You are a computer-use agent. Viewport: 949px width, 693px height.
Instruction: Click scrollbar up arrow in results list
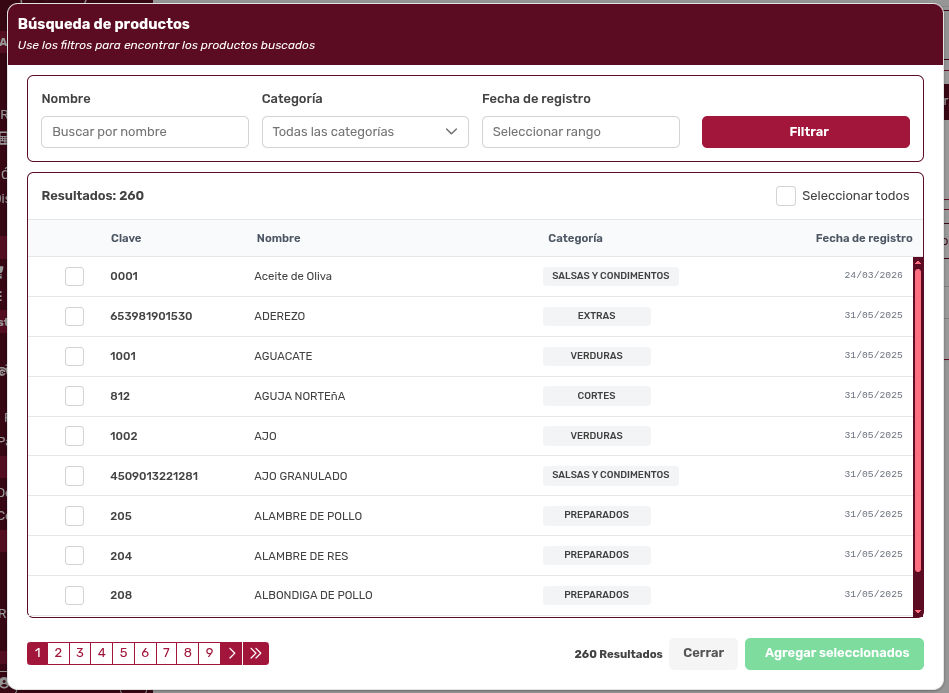[x=918, y=263]
